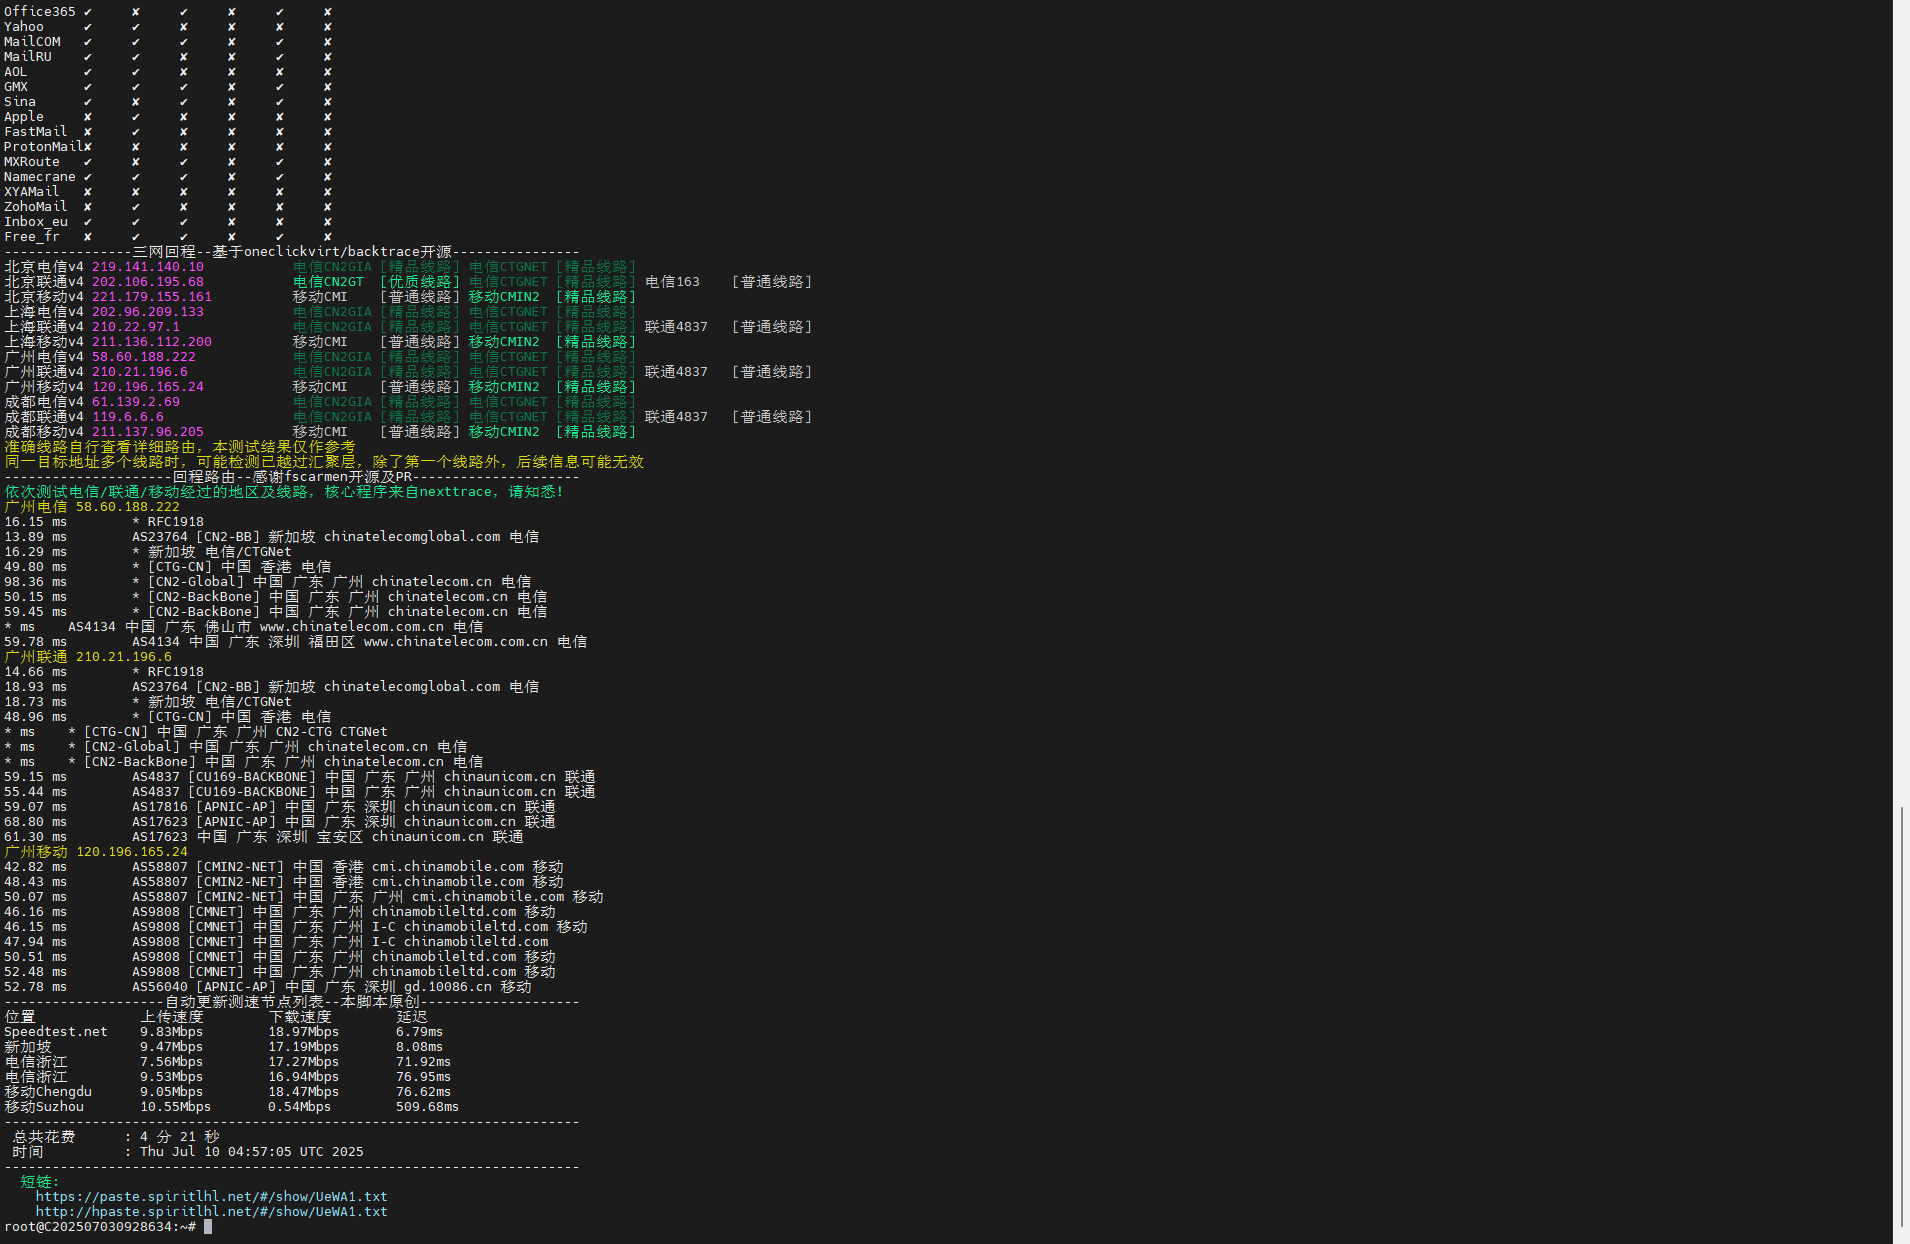Click the 自动更新测速节点列表 header line
1910x1244 pixels.
[292, 1001]
